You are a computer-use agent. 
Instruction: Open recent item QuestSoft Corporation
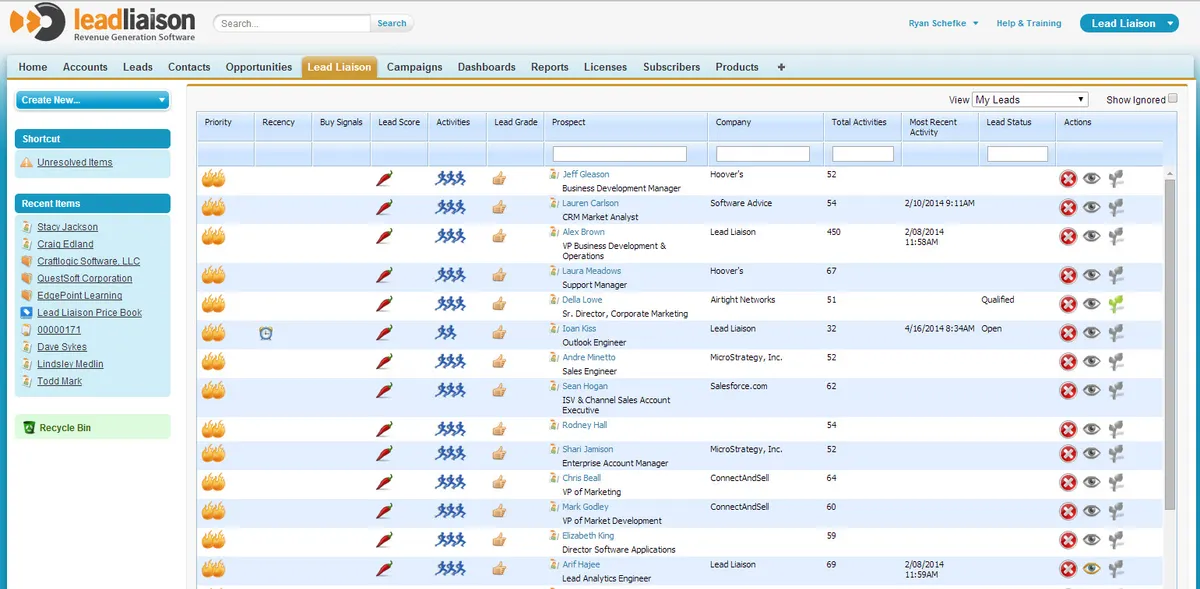tap(84, 278)
